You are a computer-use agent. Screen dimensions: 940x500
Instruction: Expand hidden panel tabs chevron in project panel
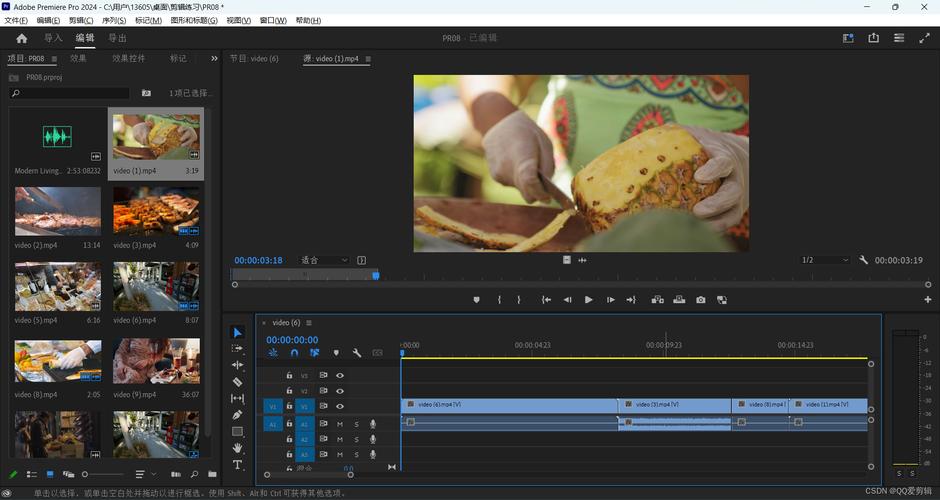pos(214,58)
